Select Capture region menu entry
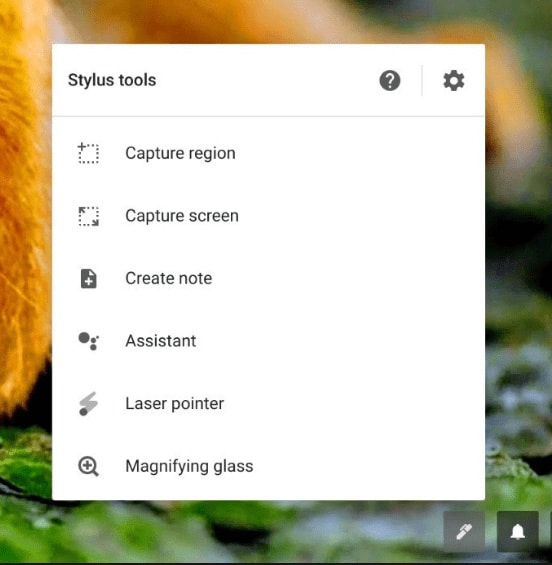This screenshot has width=552, height=565. click(268, 153)
